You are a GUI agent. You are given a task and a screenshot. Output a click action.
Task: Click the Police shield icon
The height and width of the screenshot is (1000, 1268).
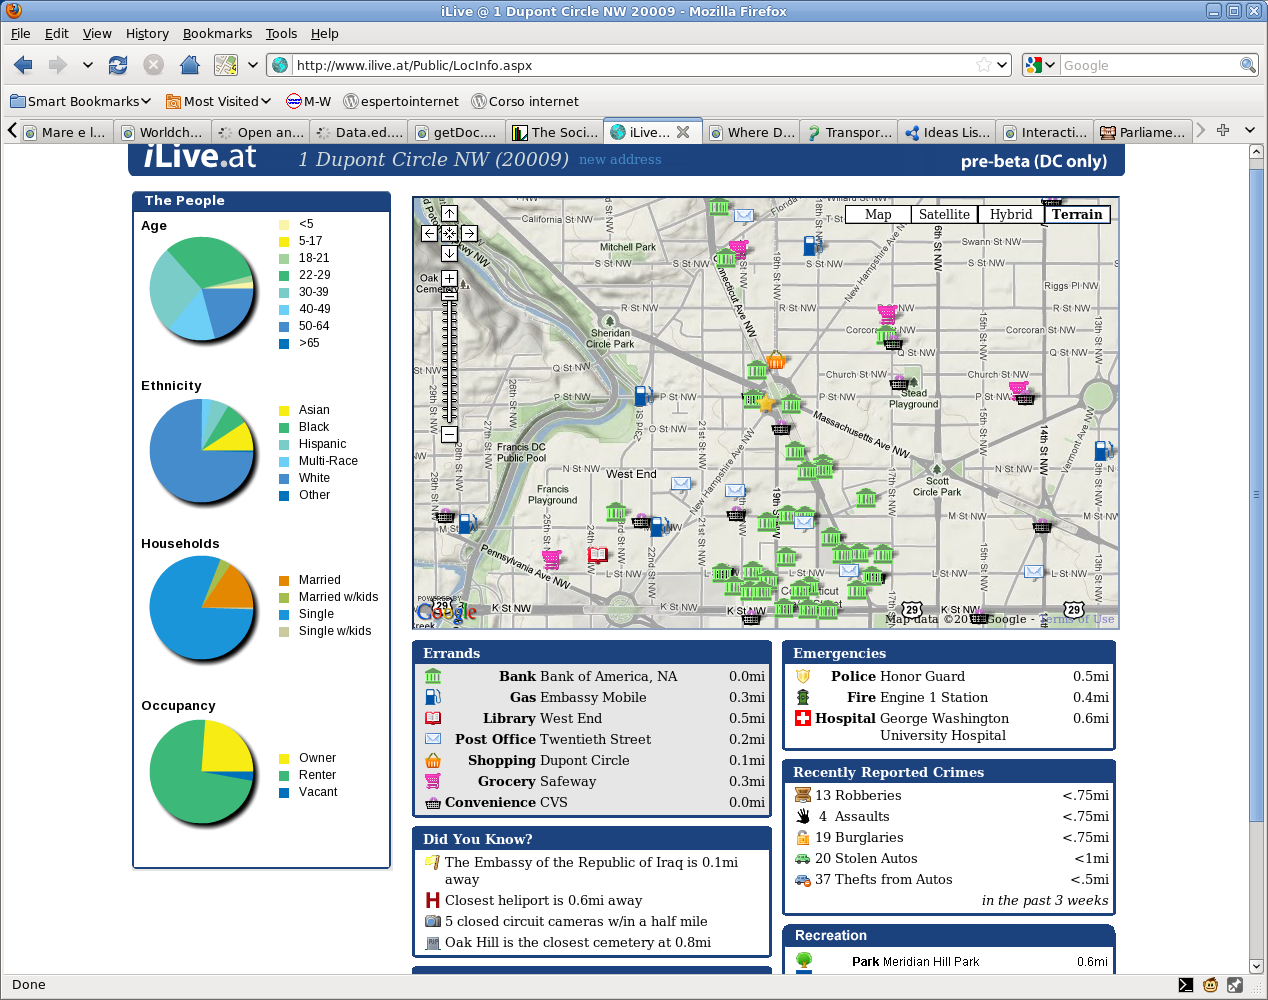pos(802,676)
